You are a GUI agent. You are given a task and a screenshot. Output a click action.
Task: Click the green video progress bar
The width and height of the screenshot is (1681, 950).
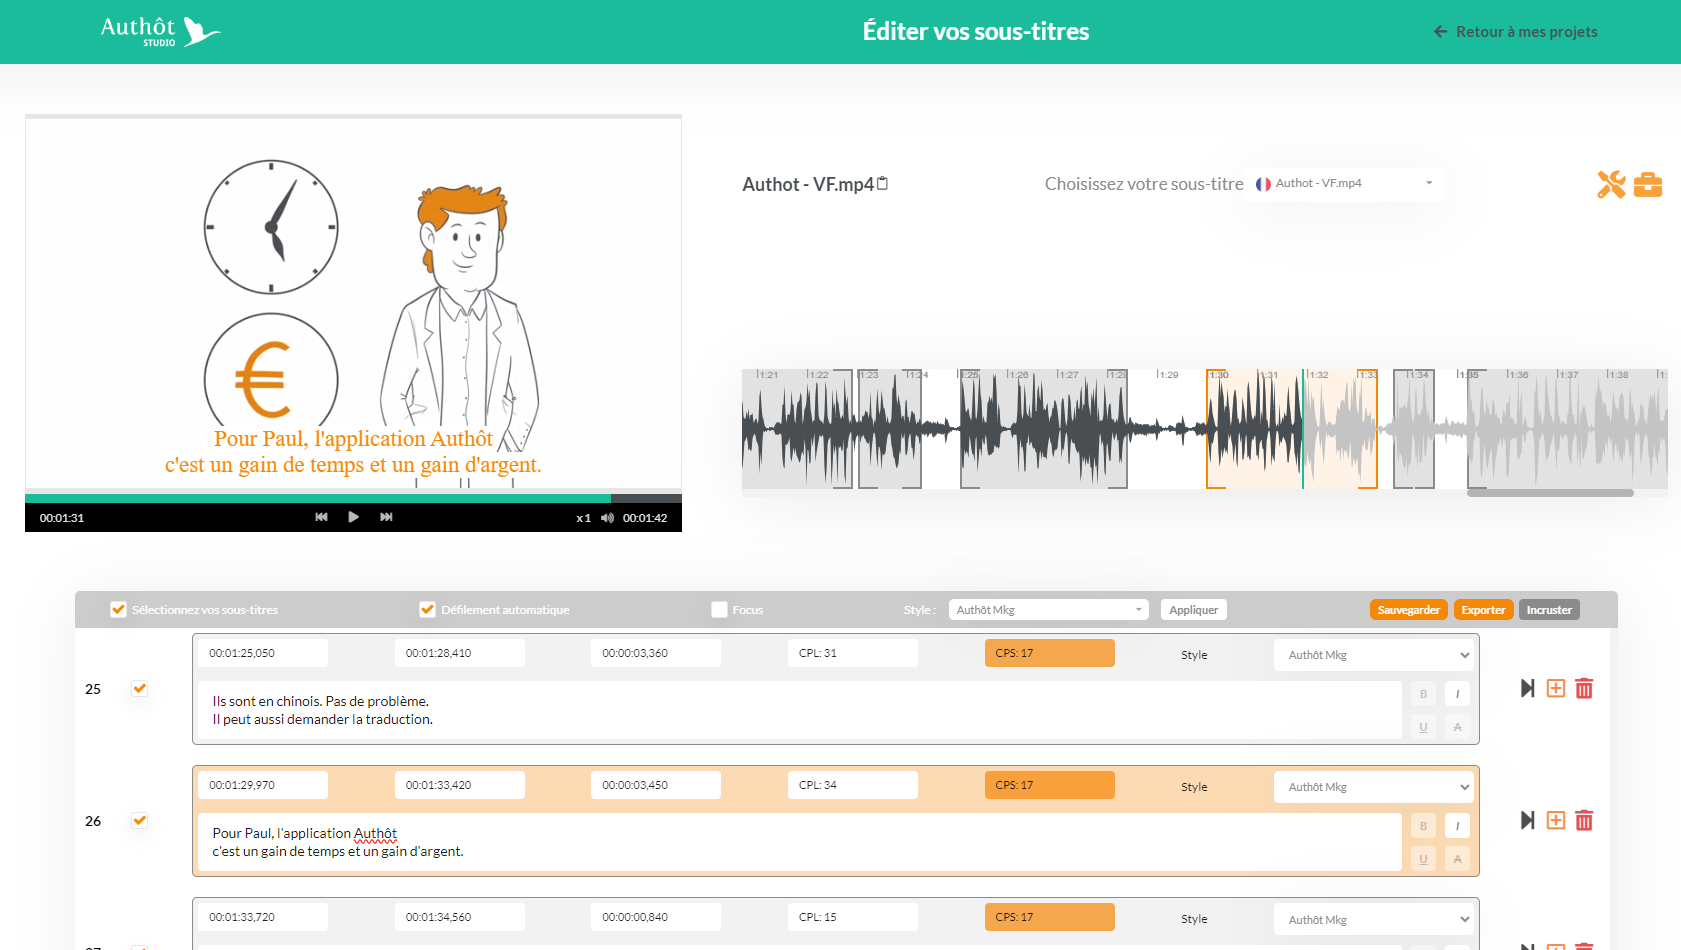[318, 498]
